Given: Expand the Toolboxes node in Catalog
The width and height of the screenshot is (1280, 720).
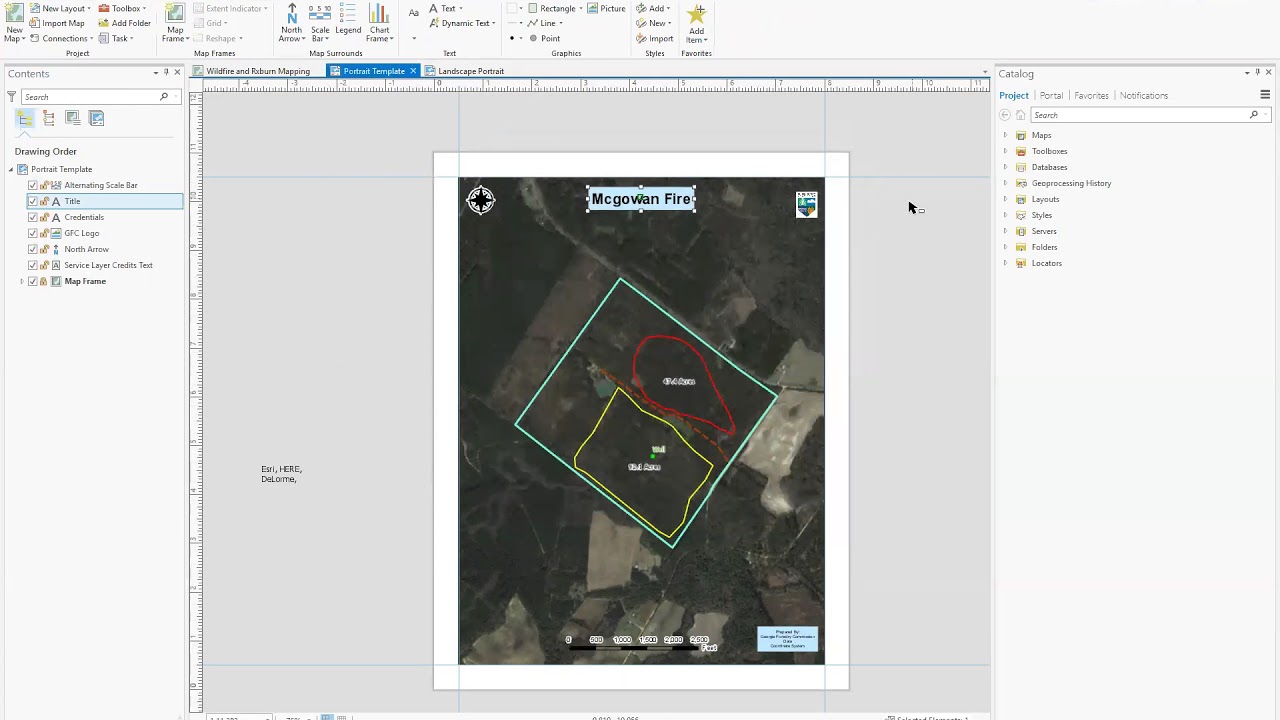Looking at the screenshot, I should (x=1005, y=151).
